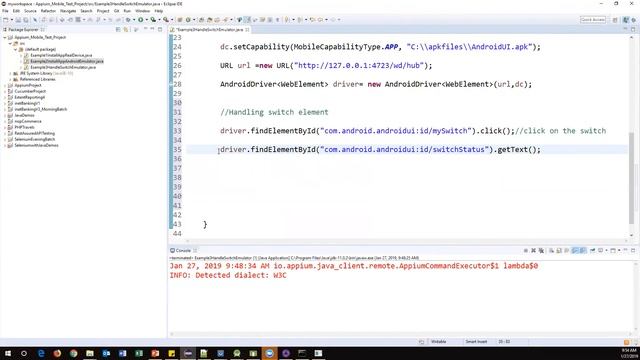Click the External Tools toolbar icon
640x360 pixels.
[x=165, y=20]
